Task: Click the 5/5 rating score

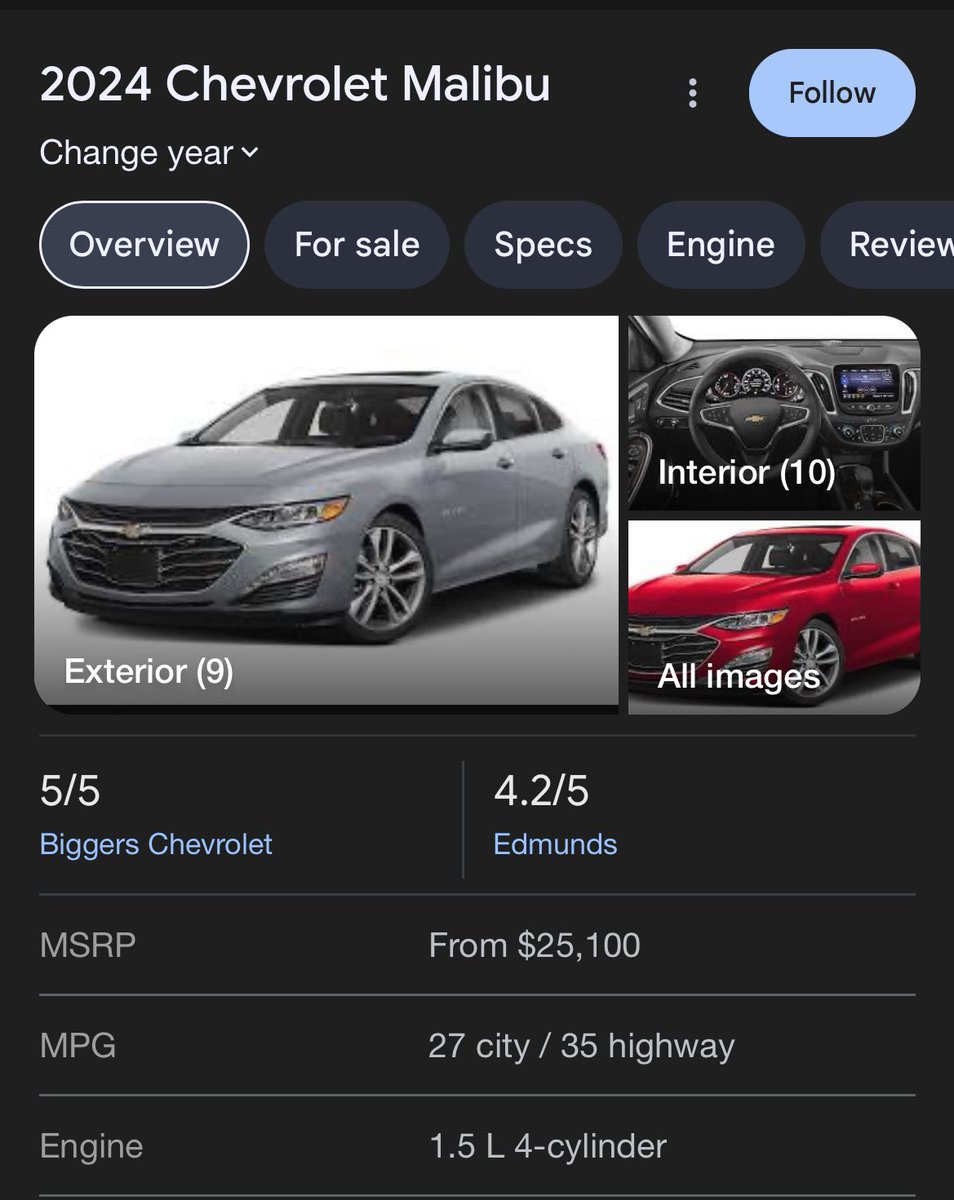Action: (x=70, y=791)
